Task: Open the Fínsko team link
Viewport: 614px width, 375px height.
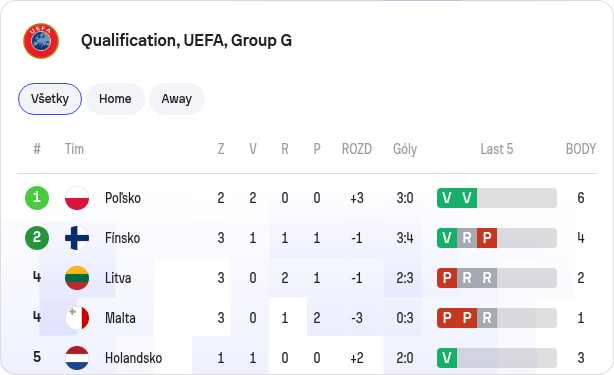Action: click(x=122, y=238)
